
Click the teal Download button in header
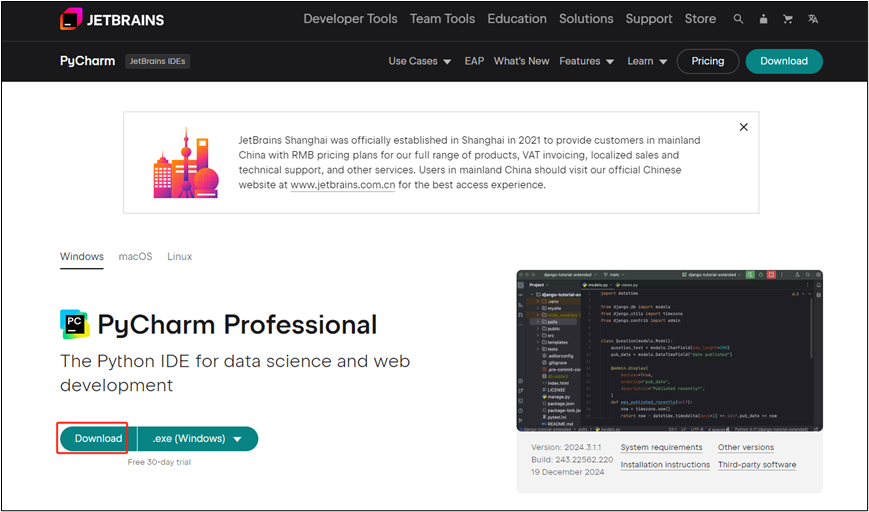pos(784,61)
